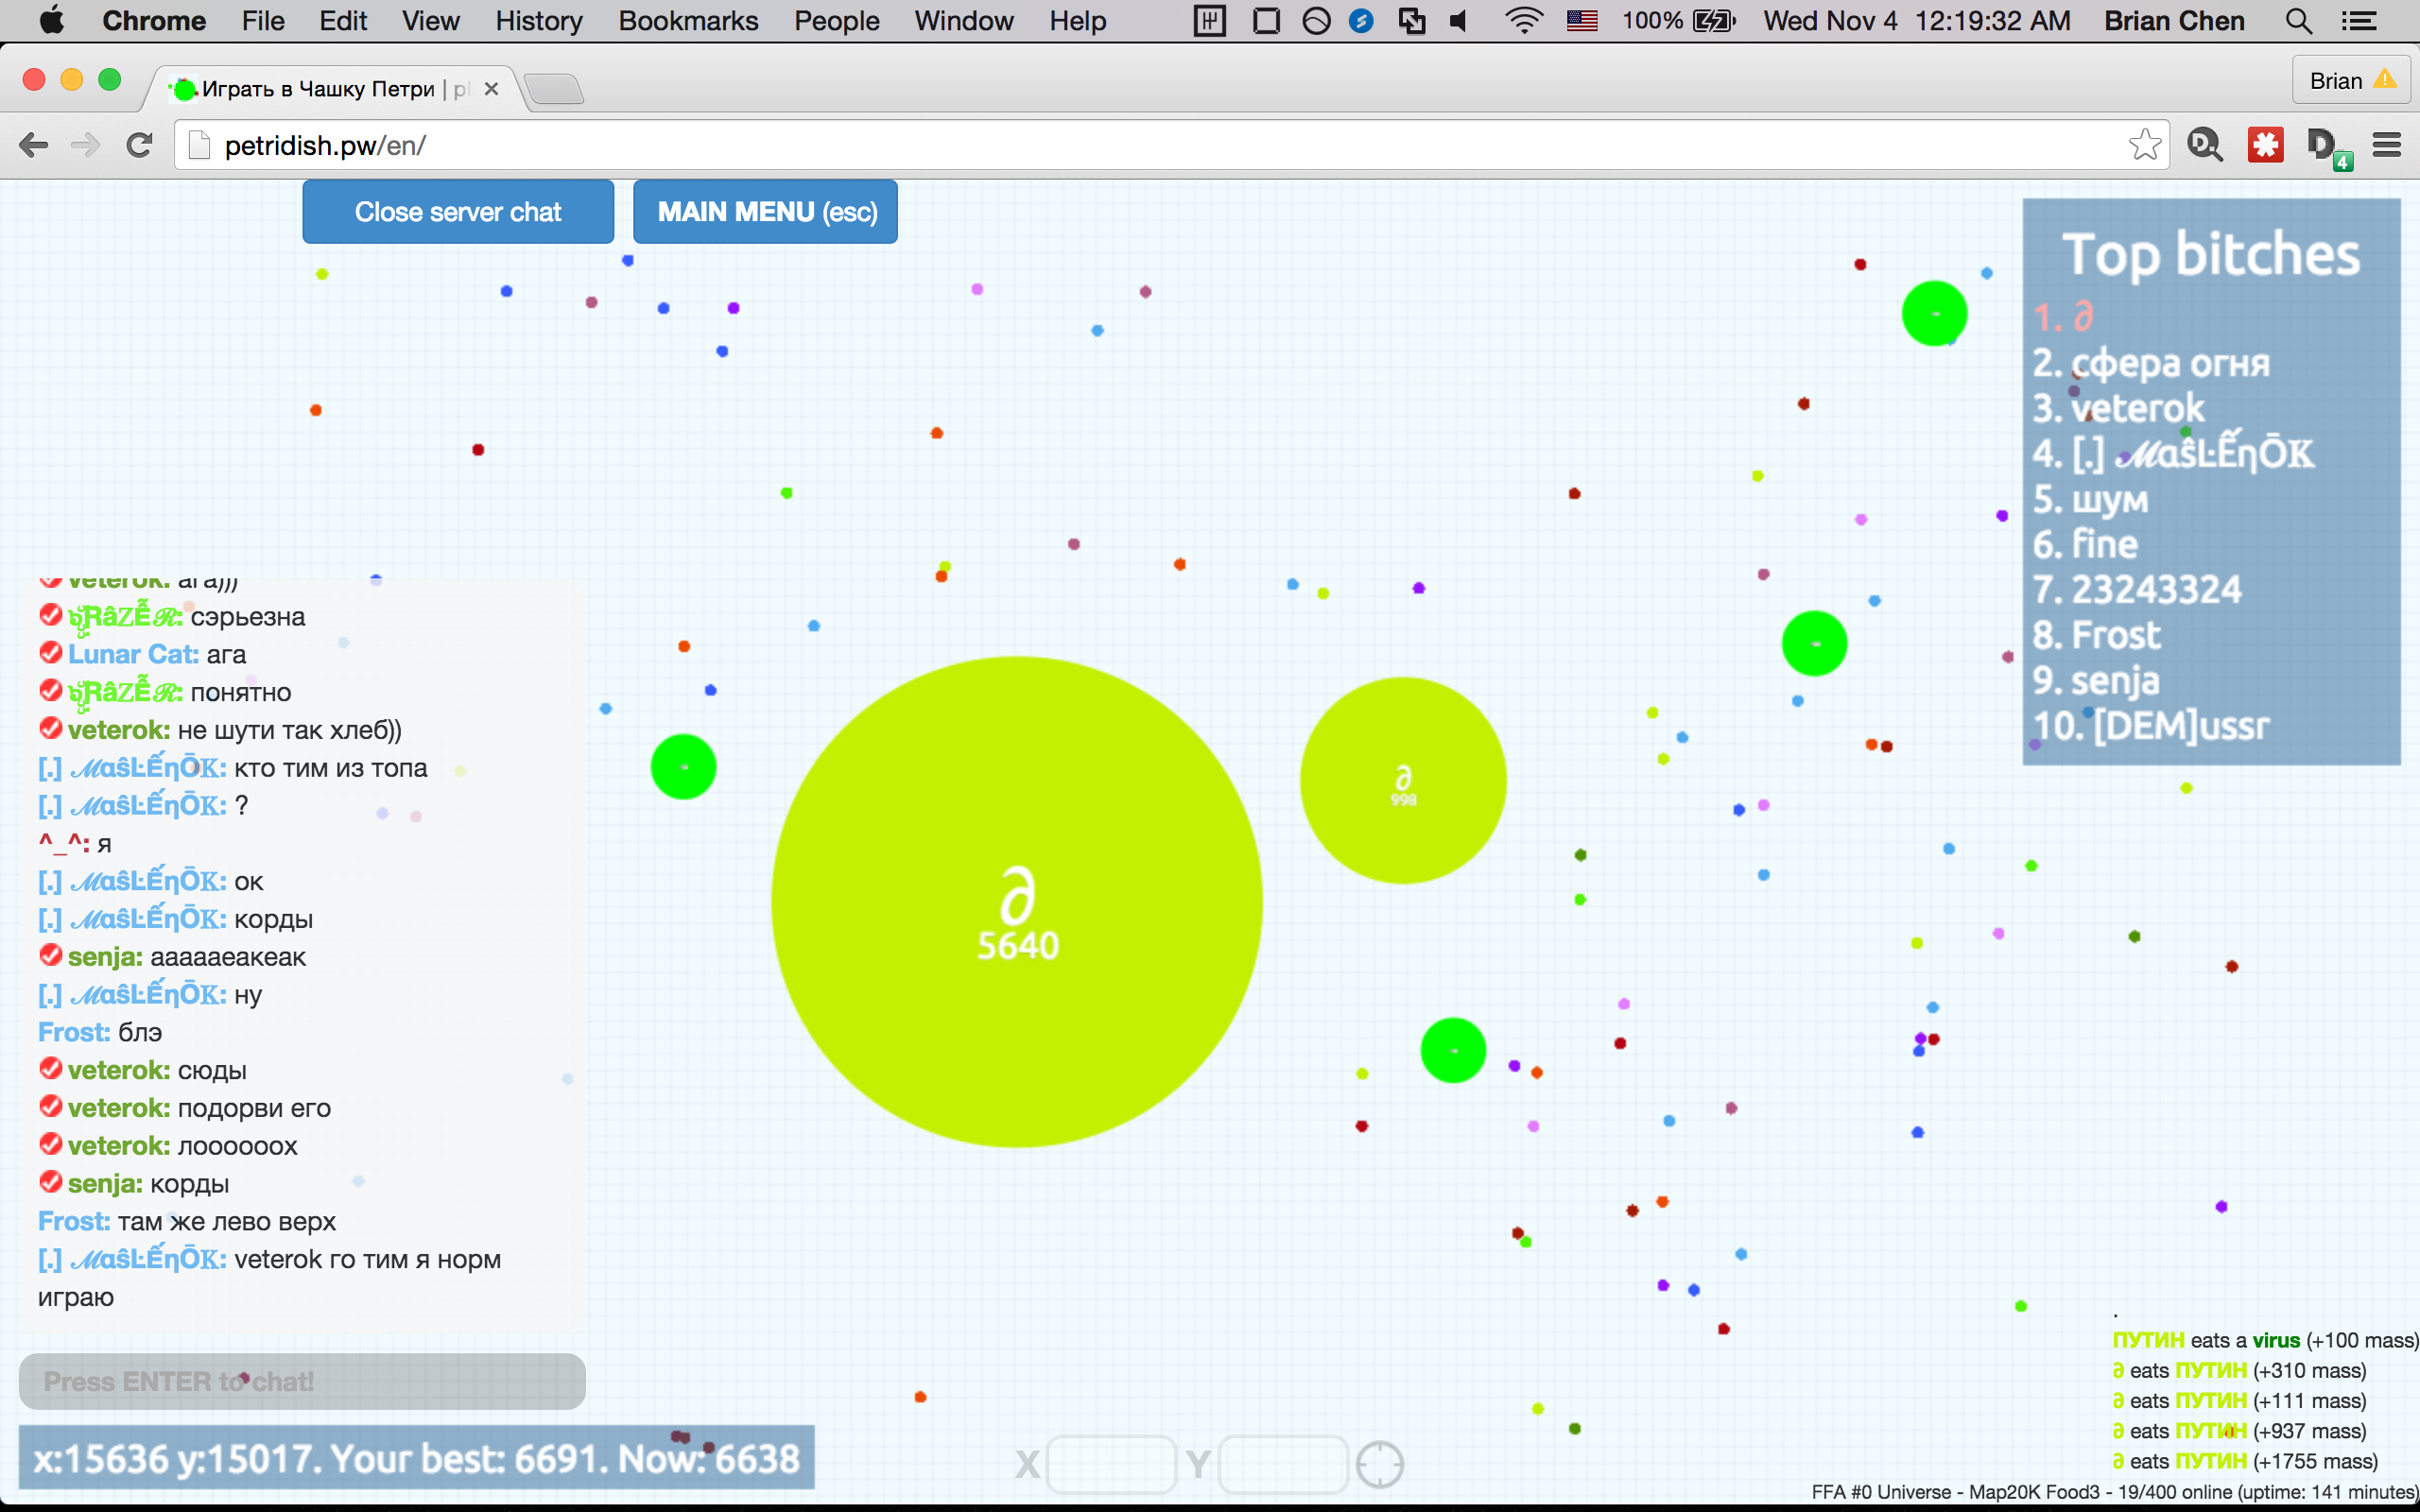Open the US flag input source menu

(x=1582, y=21)
